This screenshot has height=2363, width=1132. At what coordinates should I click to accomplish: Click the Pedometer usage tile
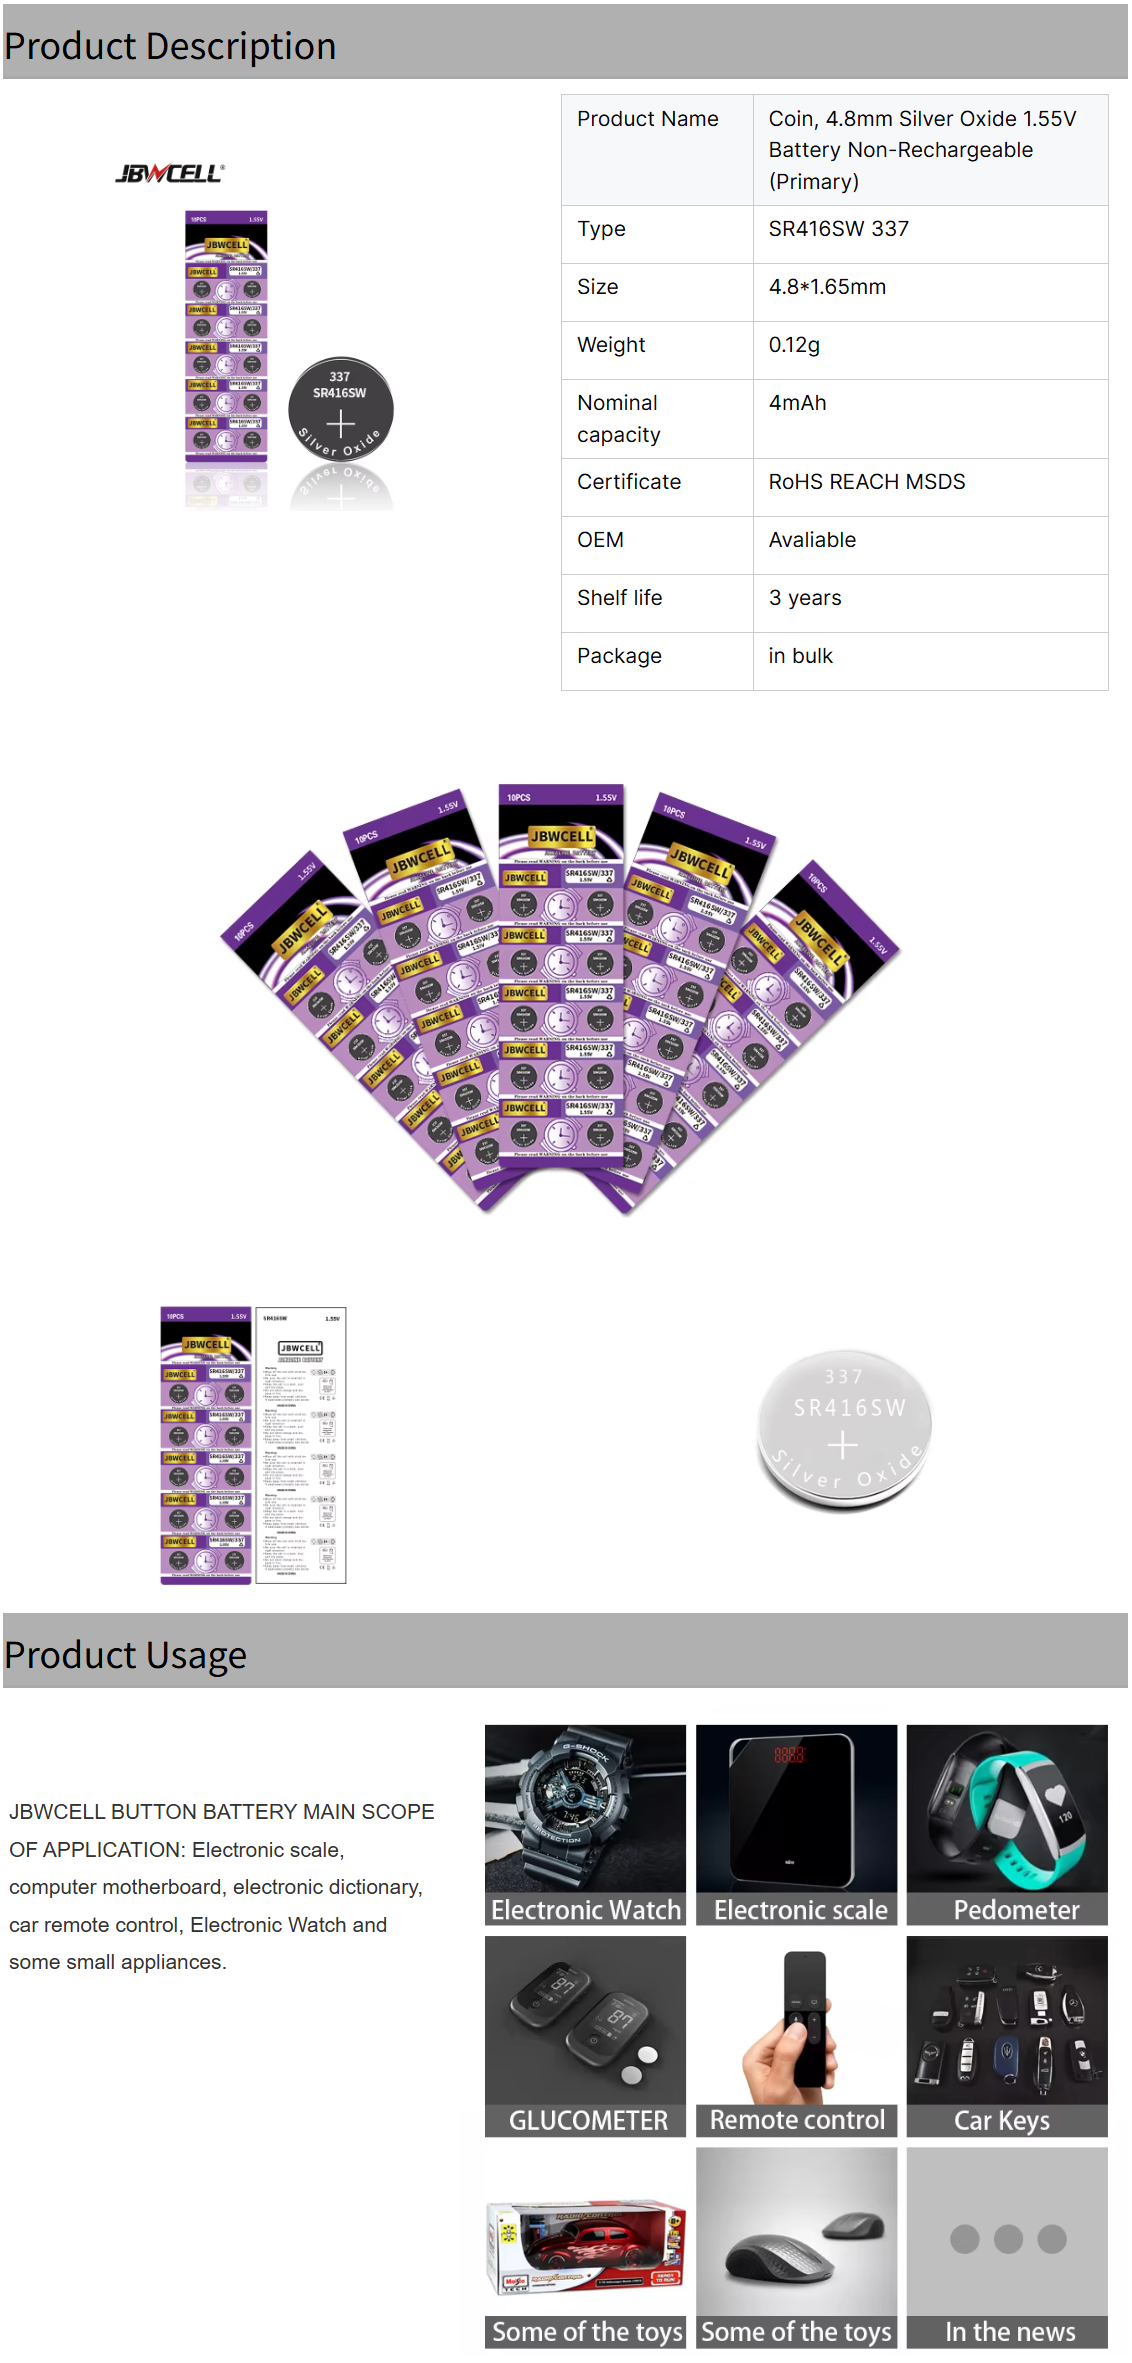1007,1824
